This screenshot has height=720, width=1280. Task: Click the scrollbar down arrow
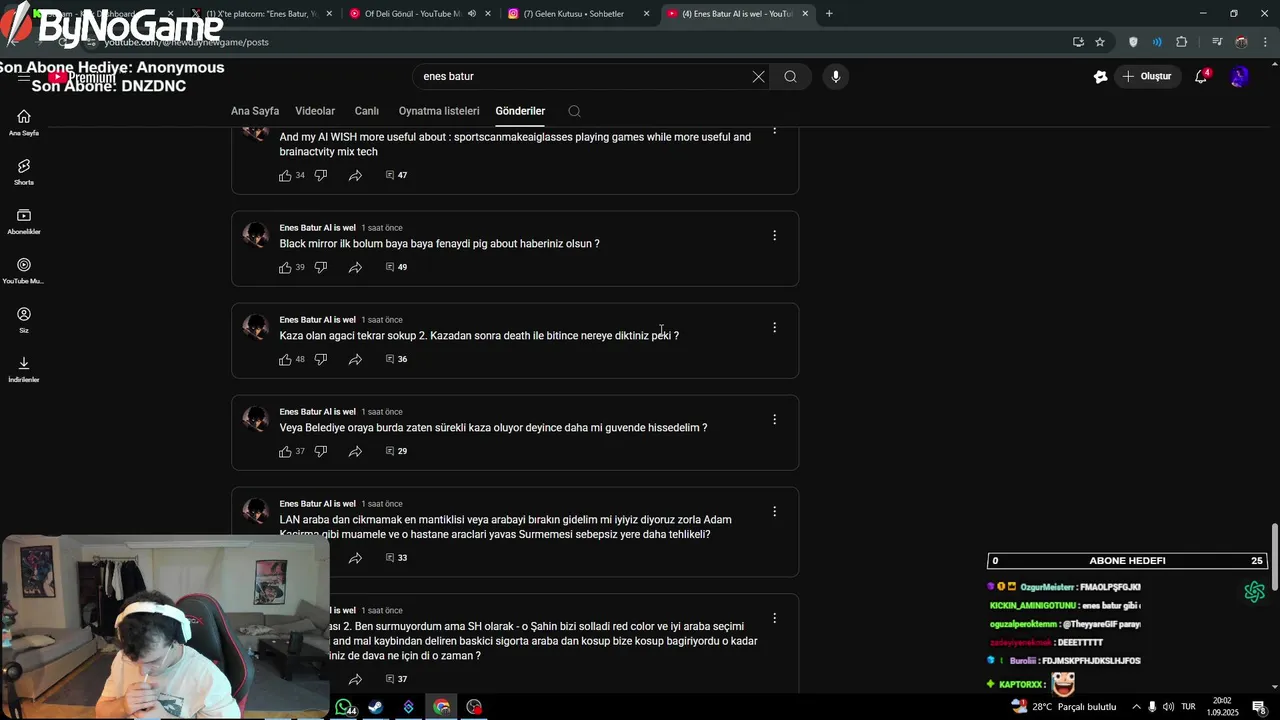coord(1274,687)
